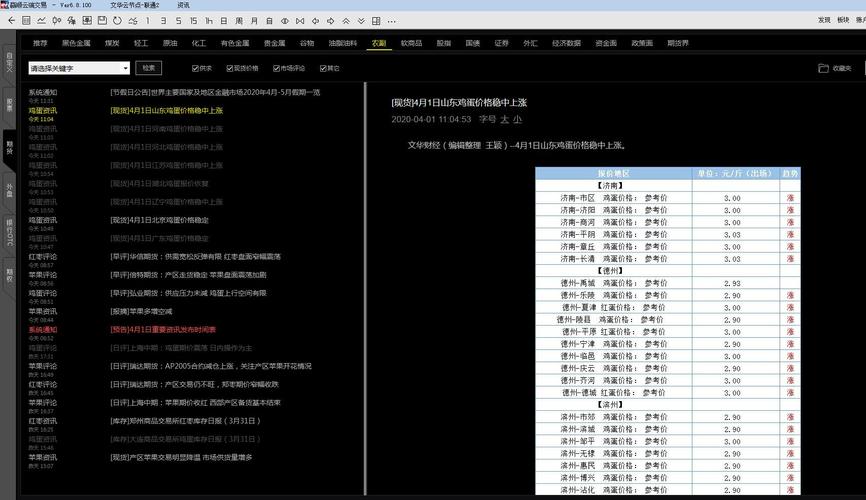Click the left pointing arrow icon
The width and height of the screenshot is (866, 500).
[x=315, y=20]
